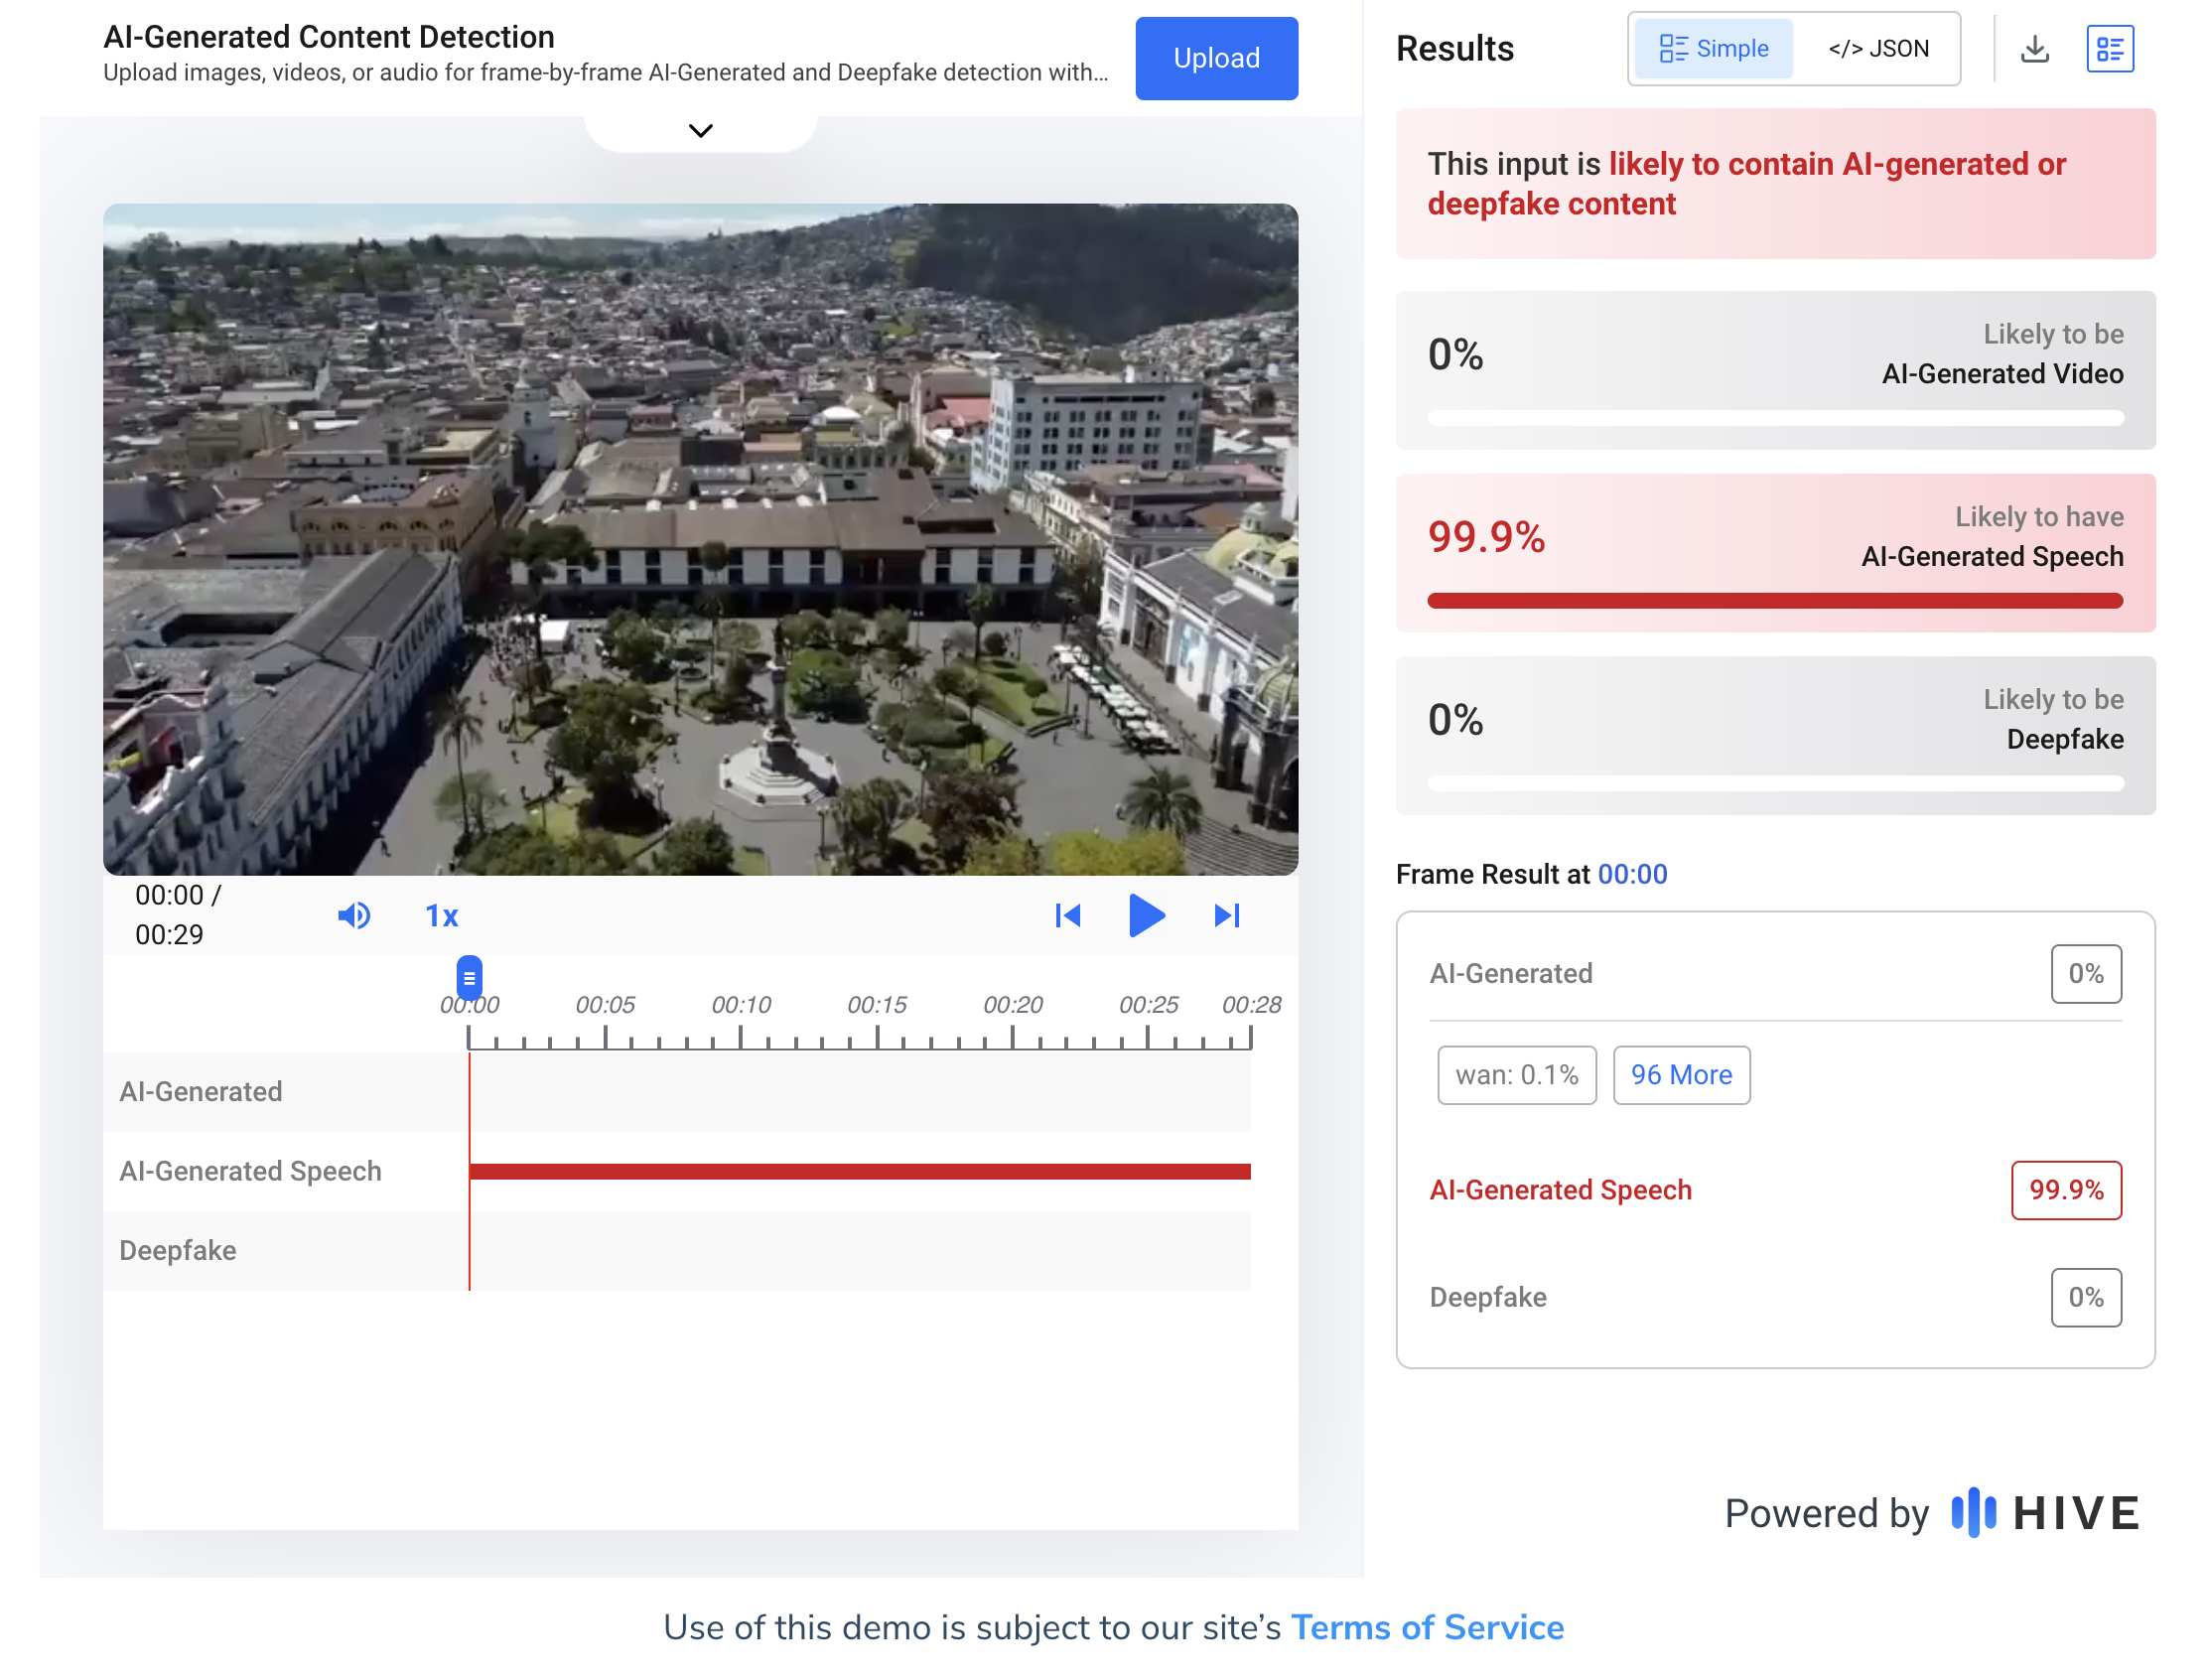Click the Hive logo

[x=2045, y=1512]
